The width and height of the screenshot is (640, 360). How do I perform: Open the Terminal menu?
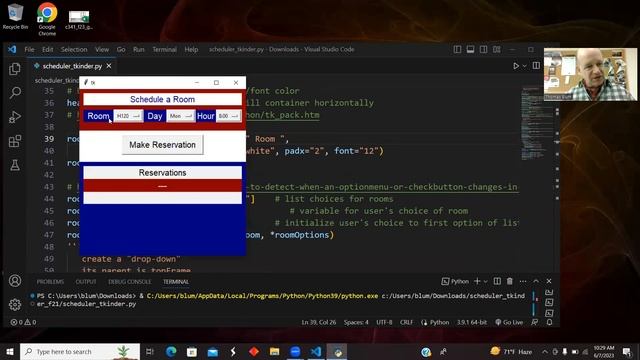164,49
